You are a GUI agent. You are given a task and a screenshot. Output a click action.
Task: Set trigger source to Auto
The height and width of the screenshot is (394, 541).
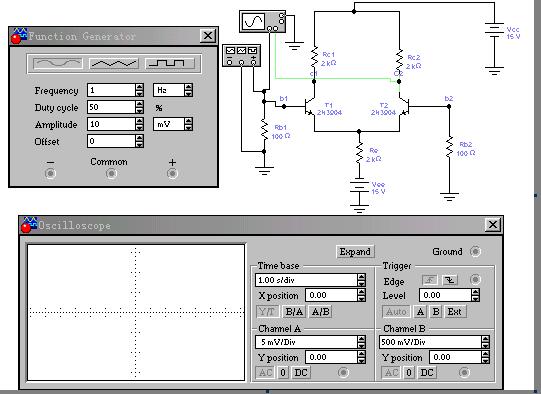(x=396, y=312)
